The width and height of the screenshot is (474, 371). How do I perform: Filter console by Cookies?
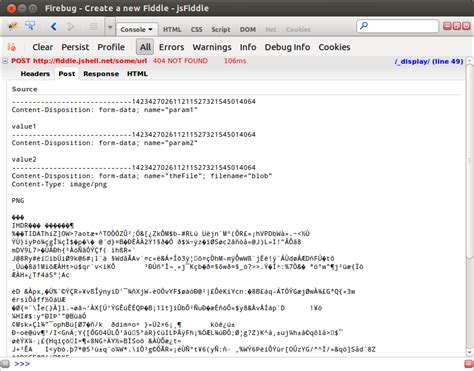(334, 47)
